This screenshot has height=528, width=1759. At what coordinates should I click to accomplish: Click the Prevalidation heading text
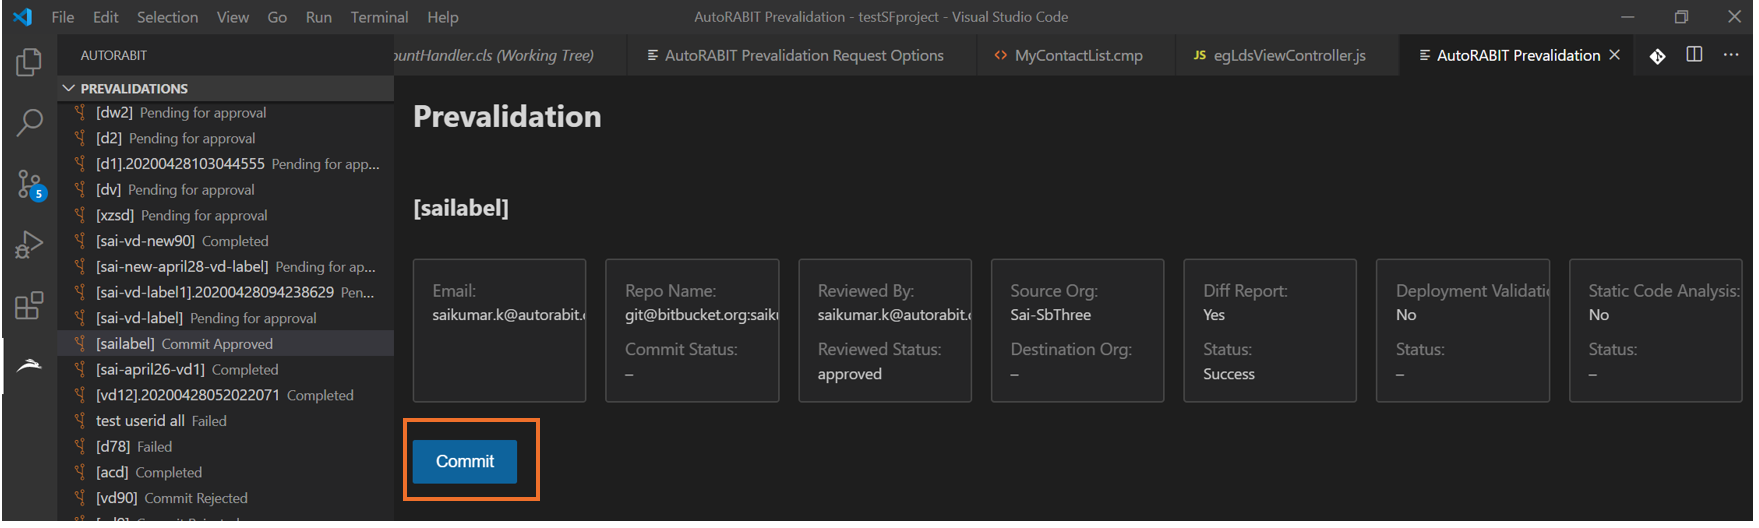click(507, 116)
